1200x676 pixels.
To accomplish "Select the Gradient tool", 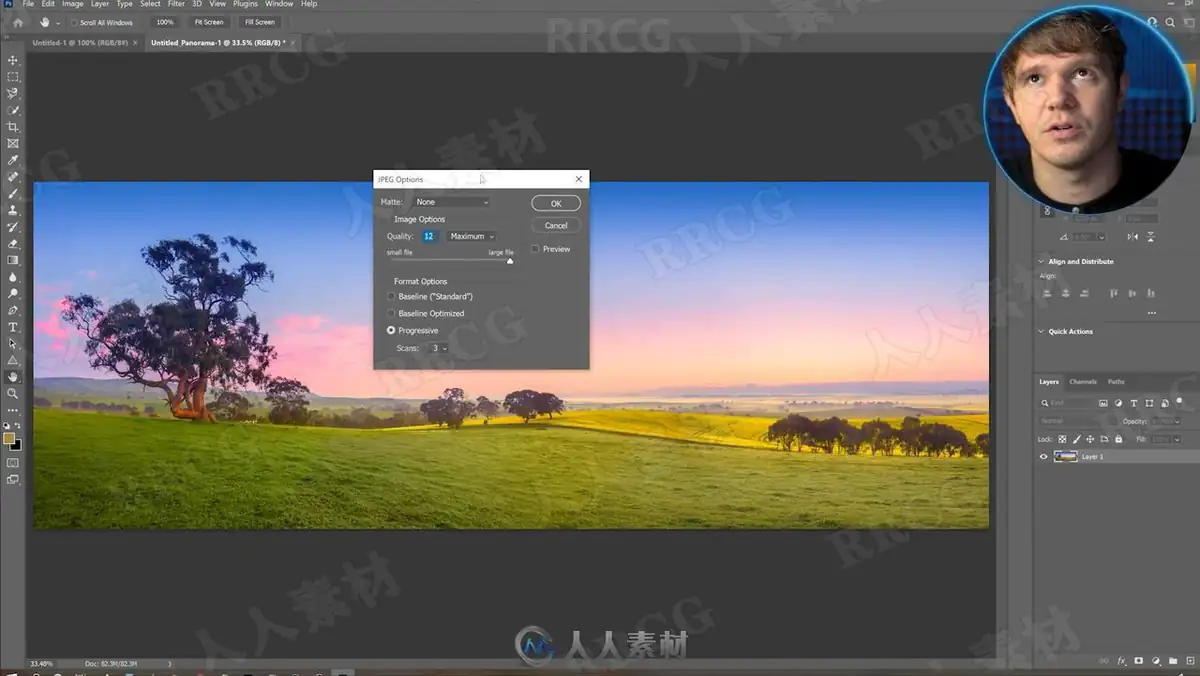I will click(x=13, y=260).
